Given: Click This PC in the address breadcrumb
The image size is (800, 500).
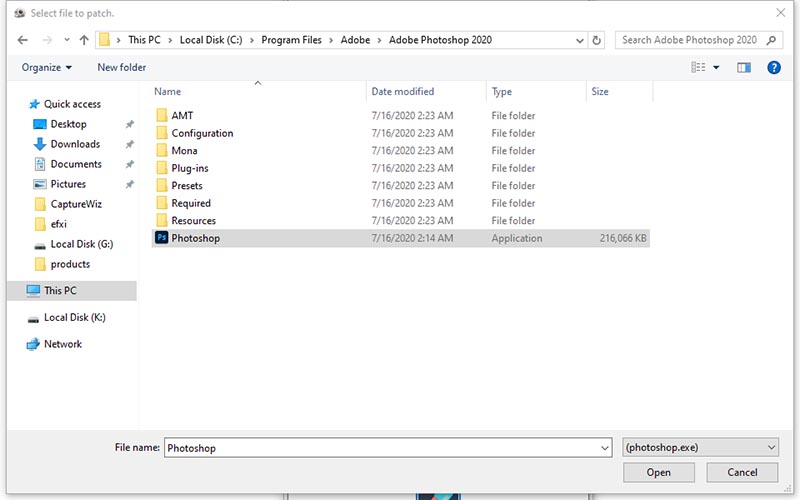Looking at the screenshot, I should [144, 40].
